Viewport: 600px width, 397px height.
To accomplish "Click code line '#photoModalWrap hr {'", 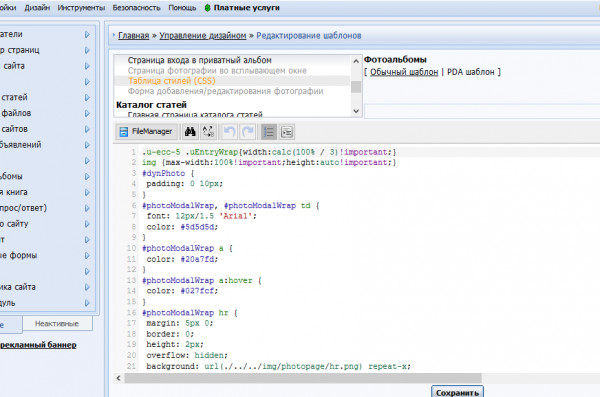I will [x=189, y=313].
